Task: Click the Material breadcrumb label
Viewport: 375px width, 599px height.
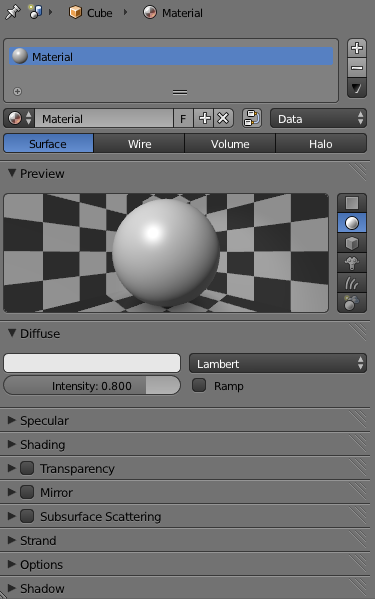Action: (x=182, y=13)
